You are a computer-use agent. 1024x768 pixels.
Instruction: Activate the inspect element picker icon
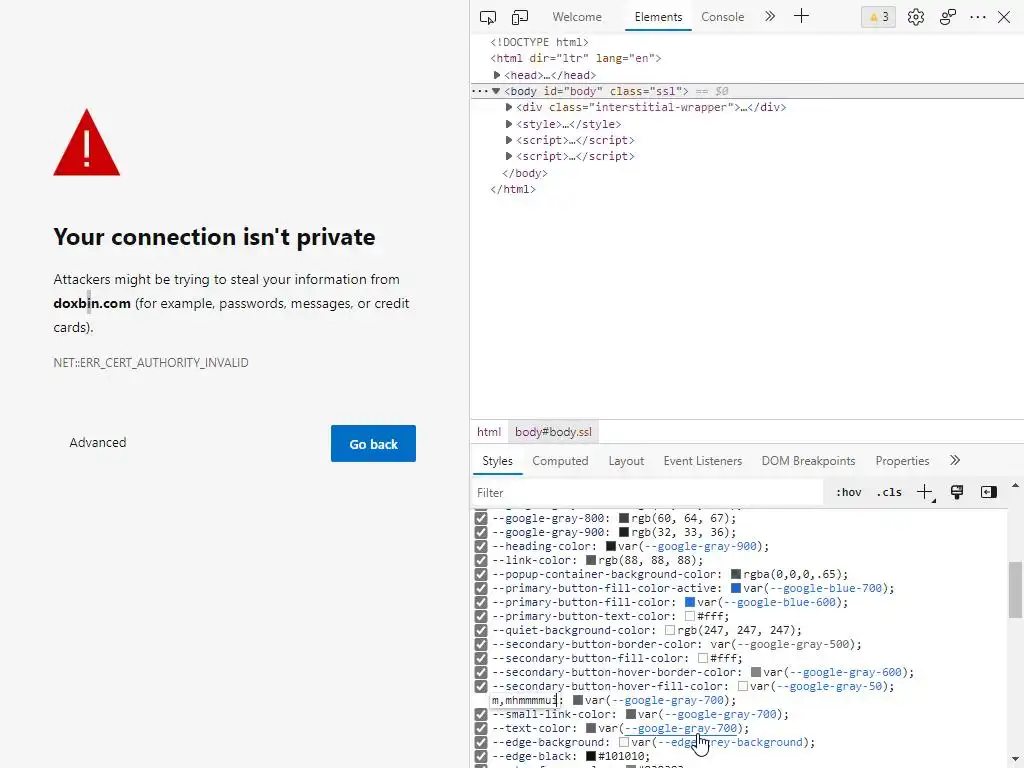click(x=488, y=18)
